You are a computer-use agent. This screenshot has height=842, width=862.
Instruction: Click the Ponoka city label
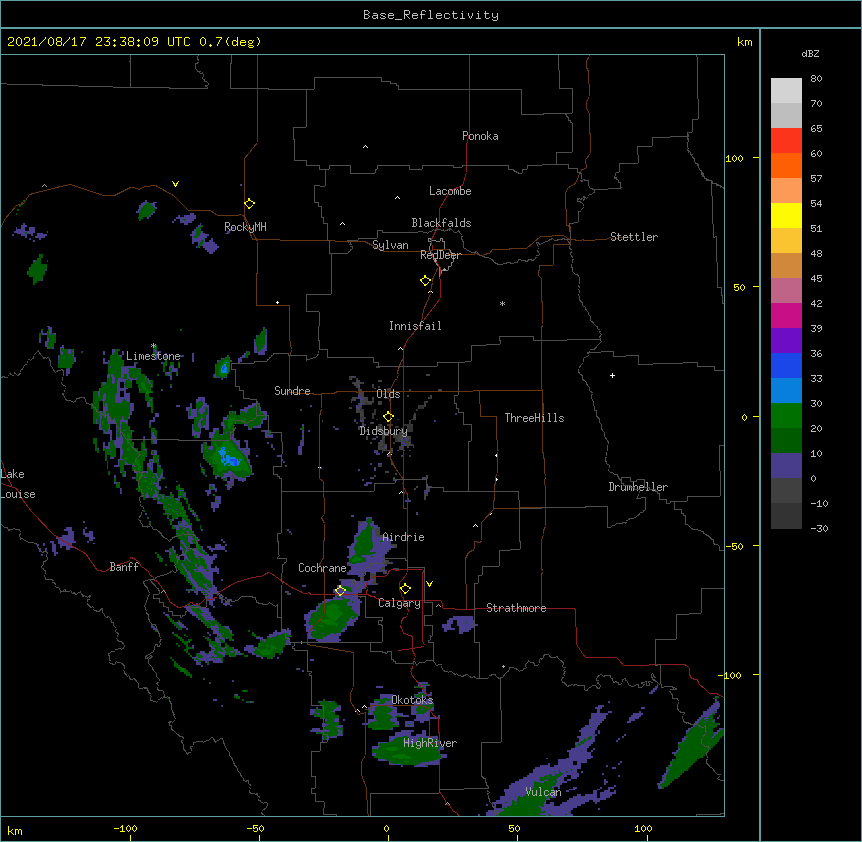[x=480, y=136]
